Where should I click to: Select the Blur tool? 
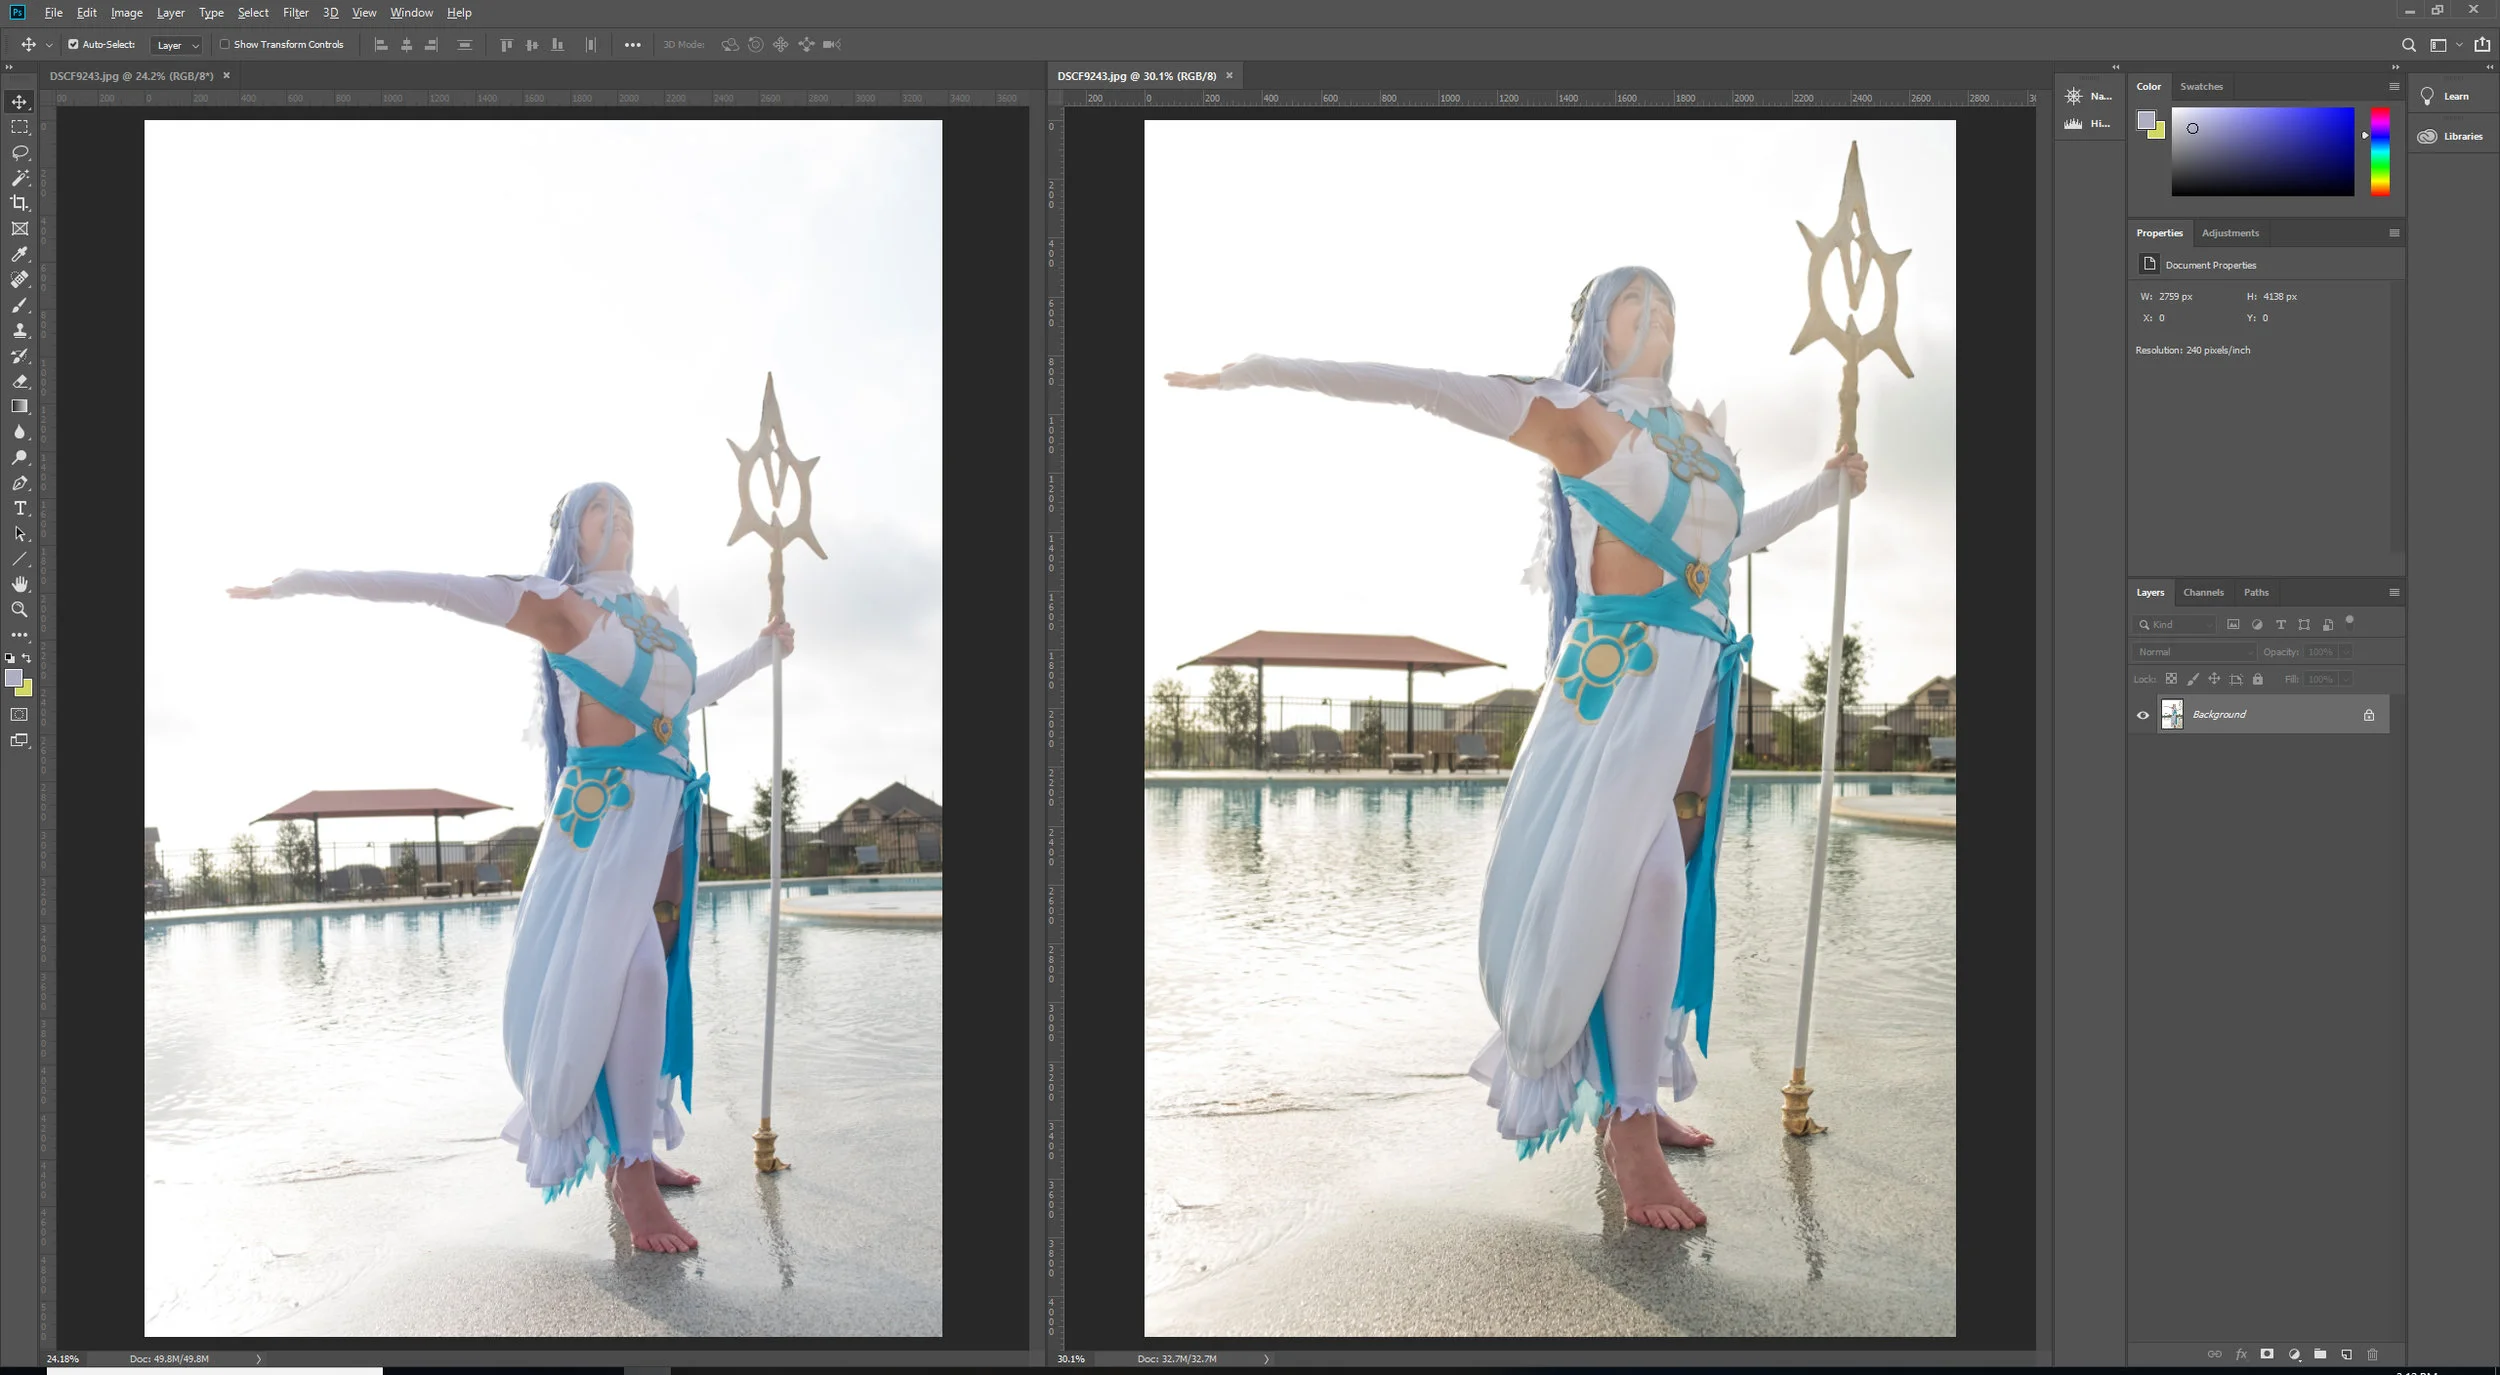[20, 432]
